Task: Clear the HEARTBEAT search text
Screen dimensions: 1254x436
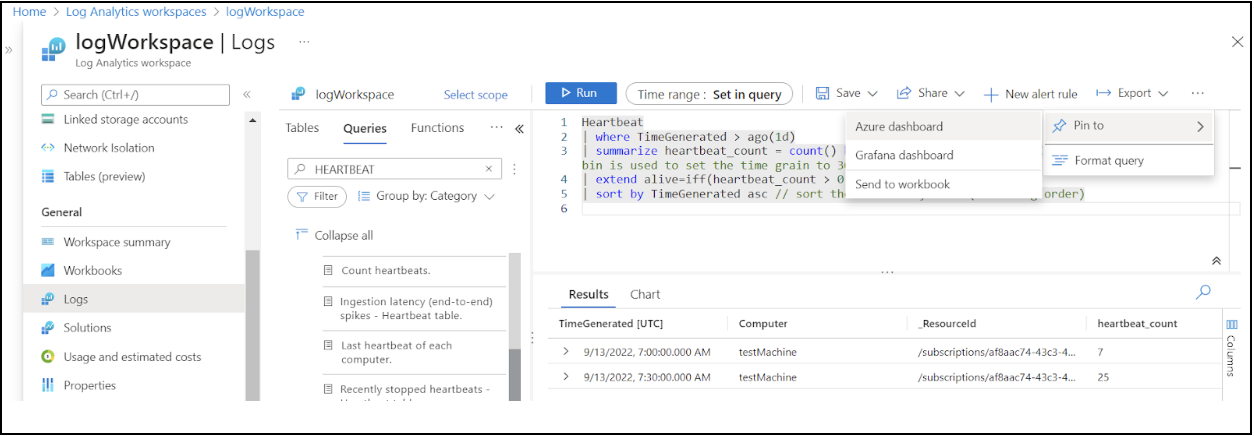Action: (489, 169)
